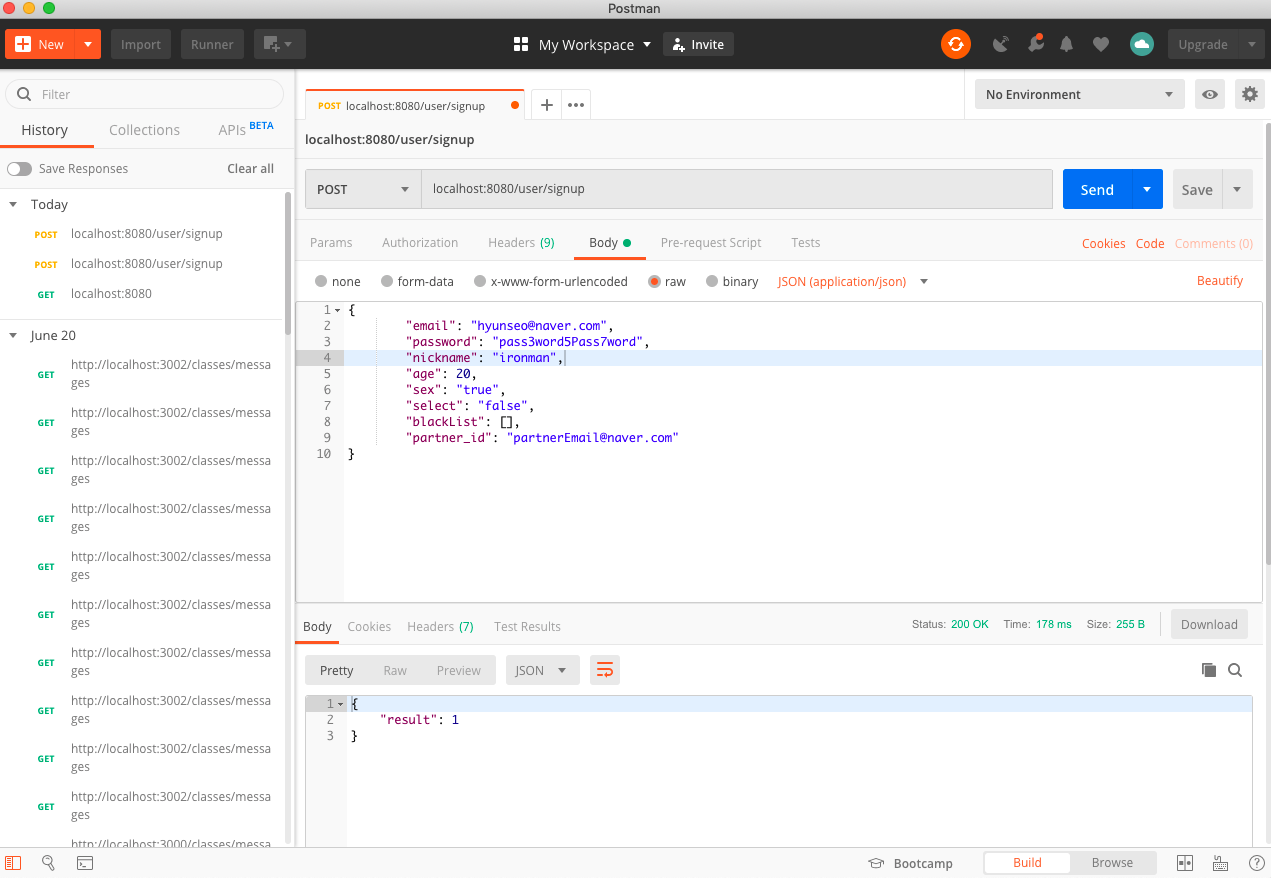Open the environment quick look eye icon

point(1210,94)
